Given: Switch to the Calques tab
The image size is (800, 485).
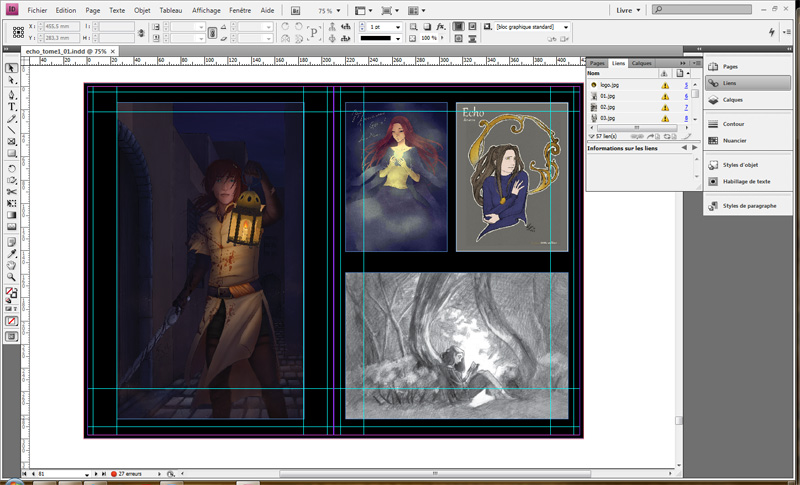Looking at the screenshot, I should pyautogui.click(x=641, y=63).
